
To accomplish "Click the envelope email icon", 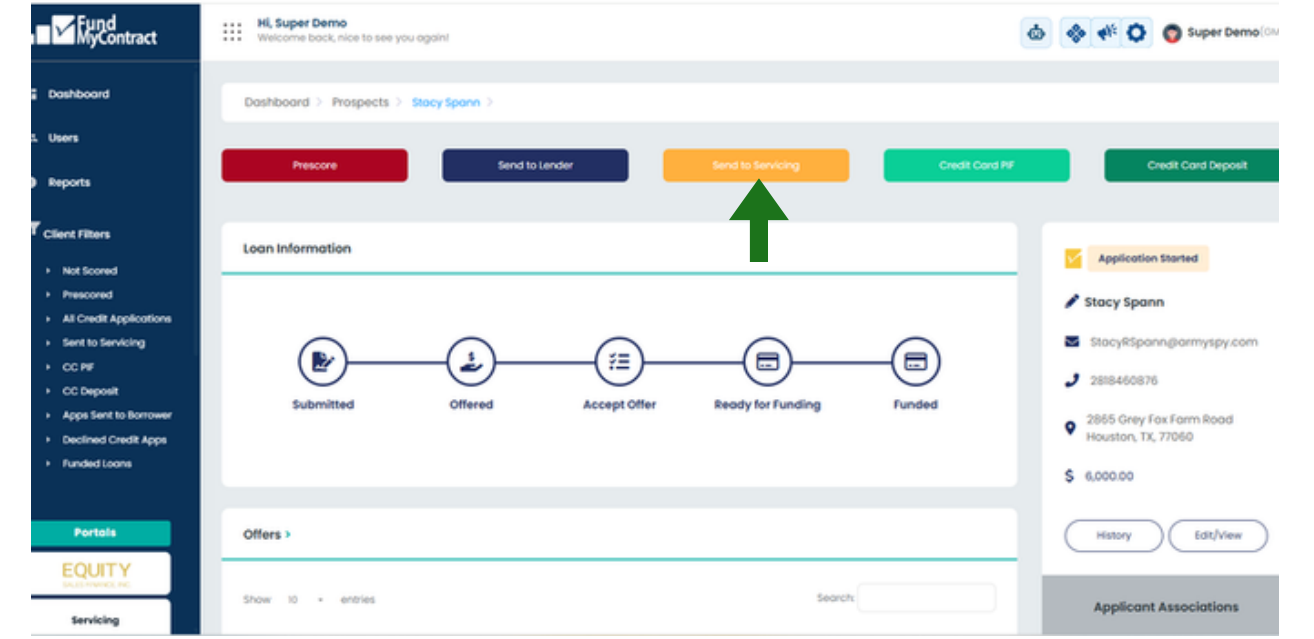I will tap(1072, 341).
